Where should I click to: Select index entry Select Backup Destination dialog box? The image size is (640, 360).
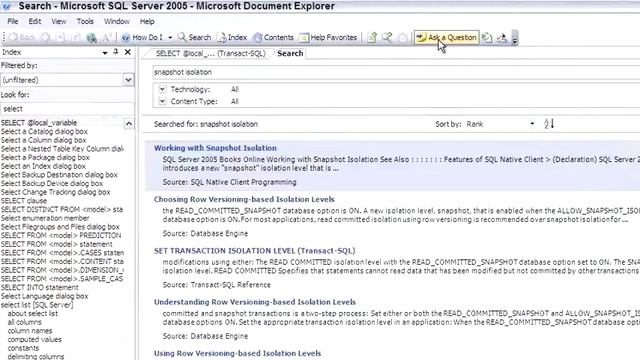pos(59,175)
